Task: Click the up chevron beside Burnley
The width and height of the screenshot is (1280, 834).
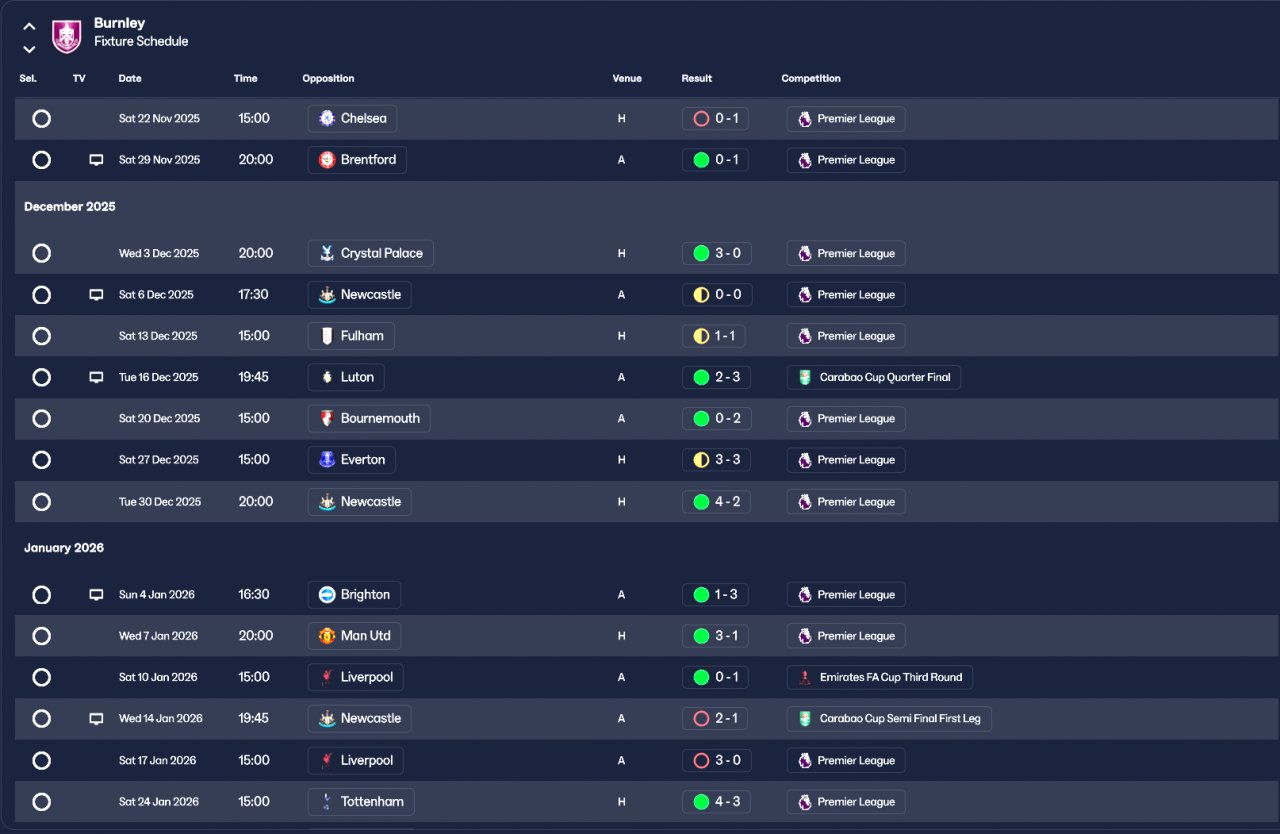Action: click(x=29, y=27)
